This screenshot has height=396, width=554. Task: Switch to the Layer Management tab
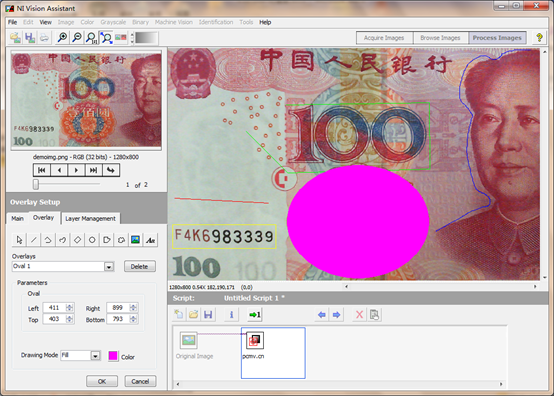coord(90,218)
